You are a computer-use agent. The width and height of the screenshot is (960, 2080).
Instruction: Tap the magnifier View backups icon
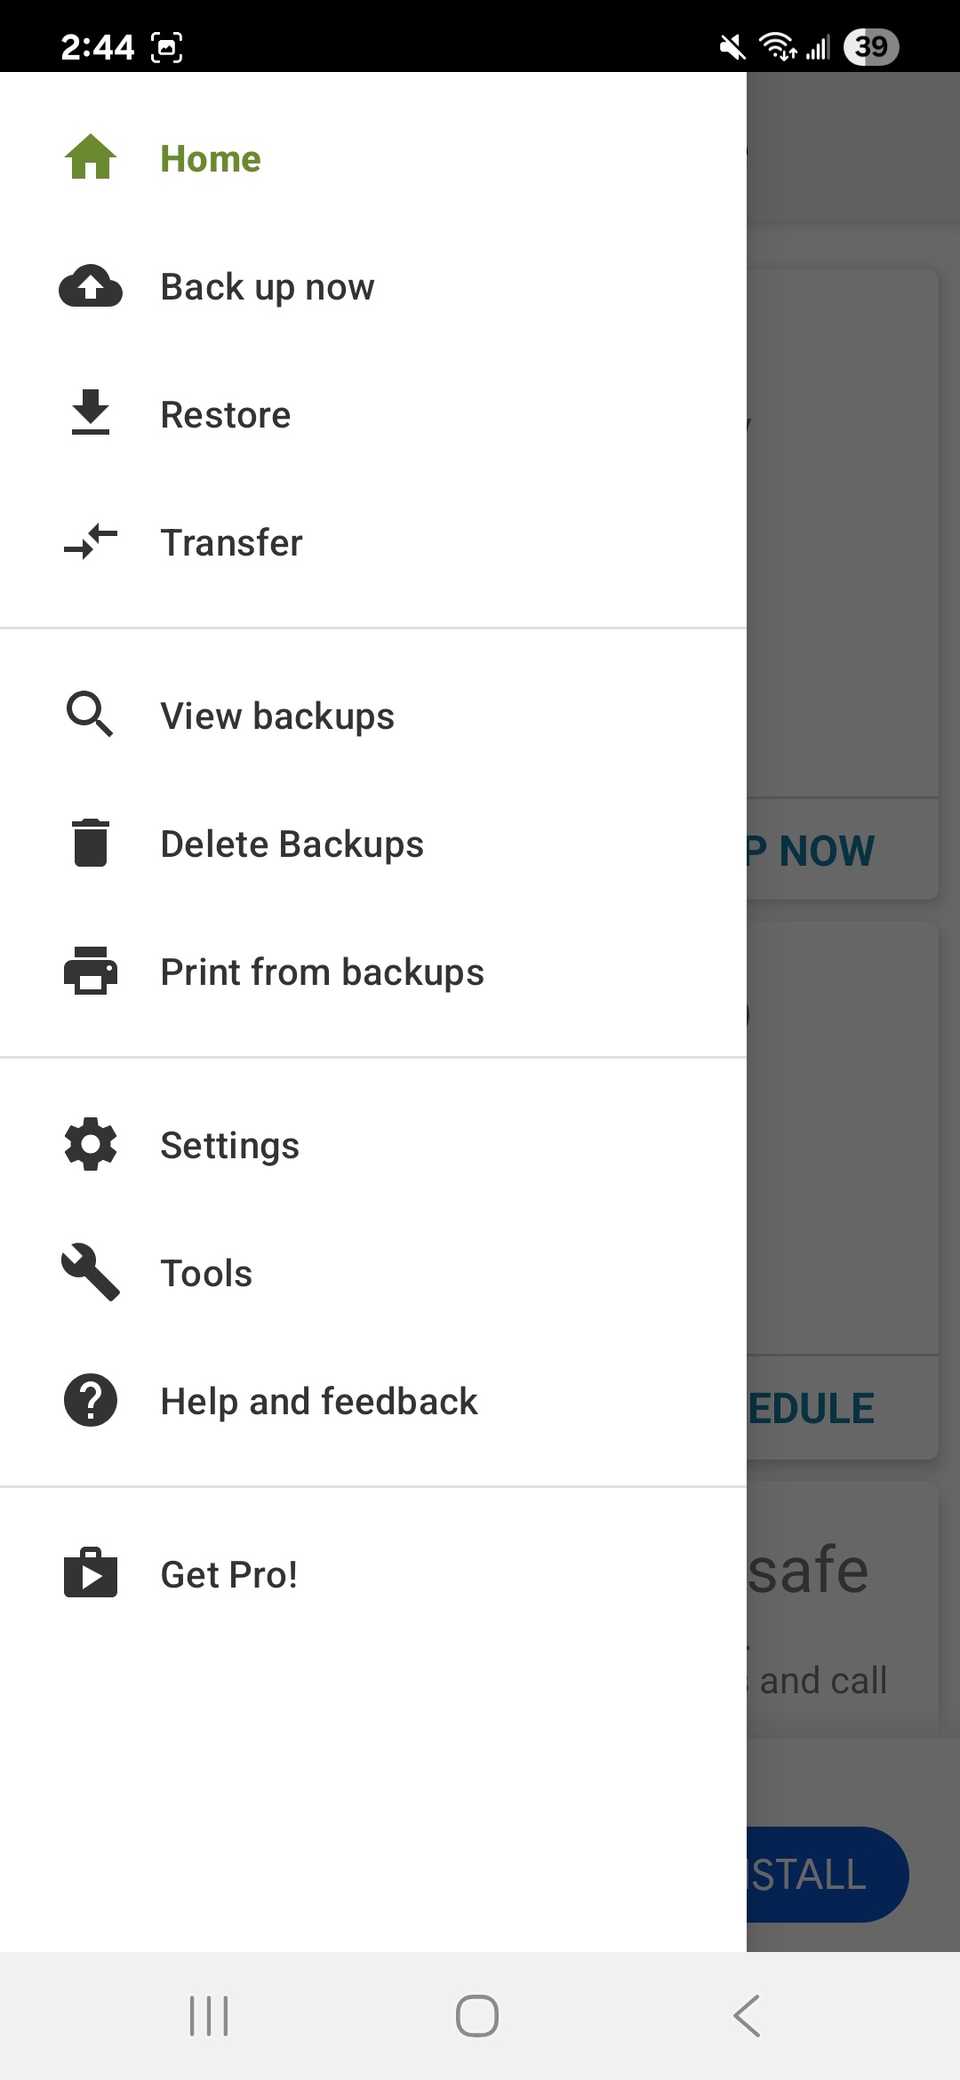coord(90,714)
